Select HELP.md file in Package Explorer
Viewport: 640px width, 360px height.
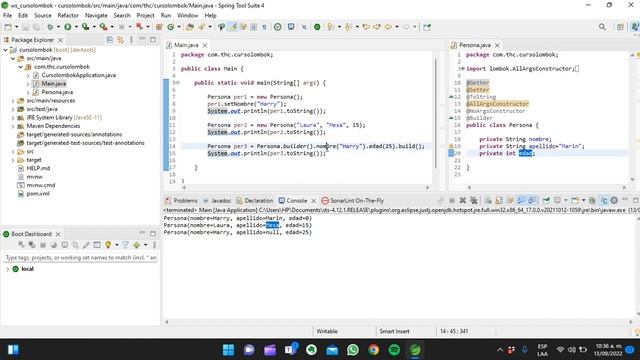coord(38,168)
